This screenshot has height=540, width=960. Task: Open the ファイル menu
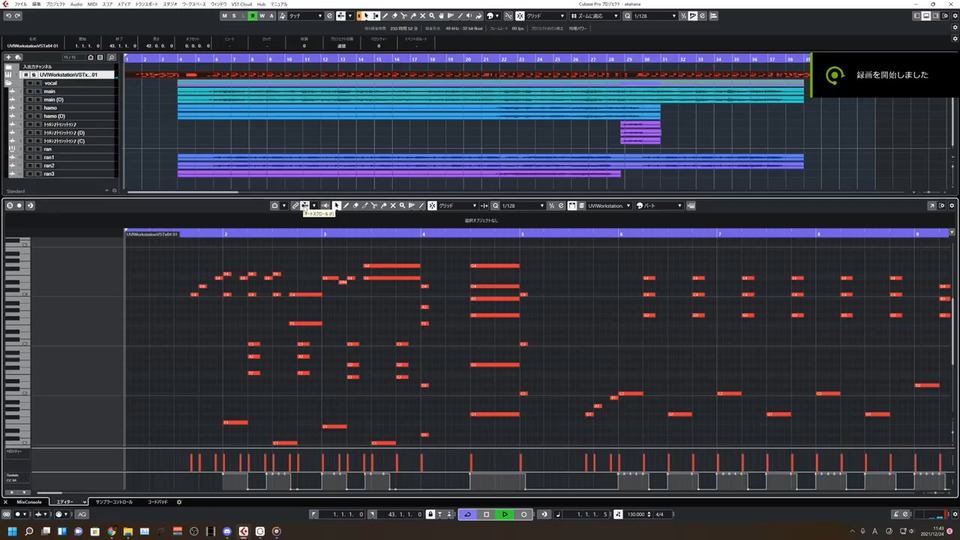20,4
